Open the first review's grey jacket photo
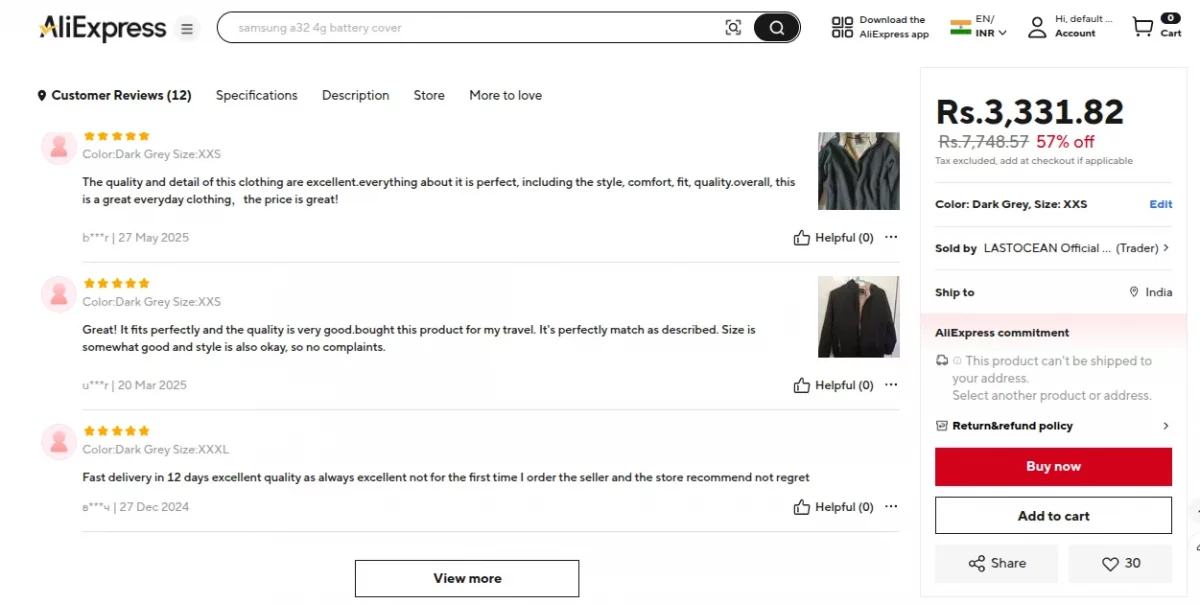 point(858,171)
